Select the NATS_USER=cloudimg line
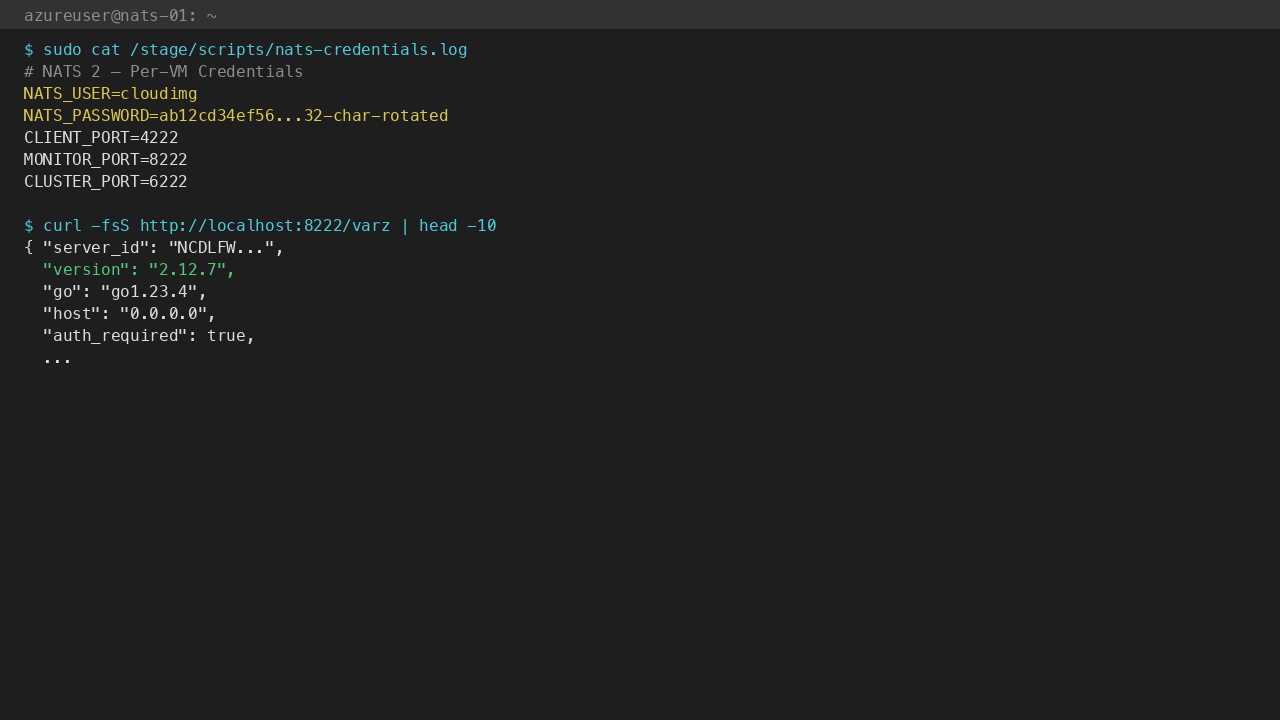The width and height of the screenshot is (1280, 720). (110, 94)
